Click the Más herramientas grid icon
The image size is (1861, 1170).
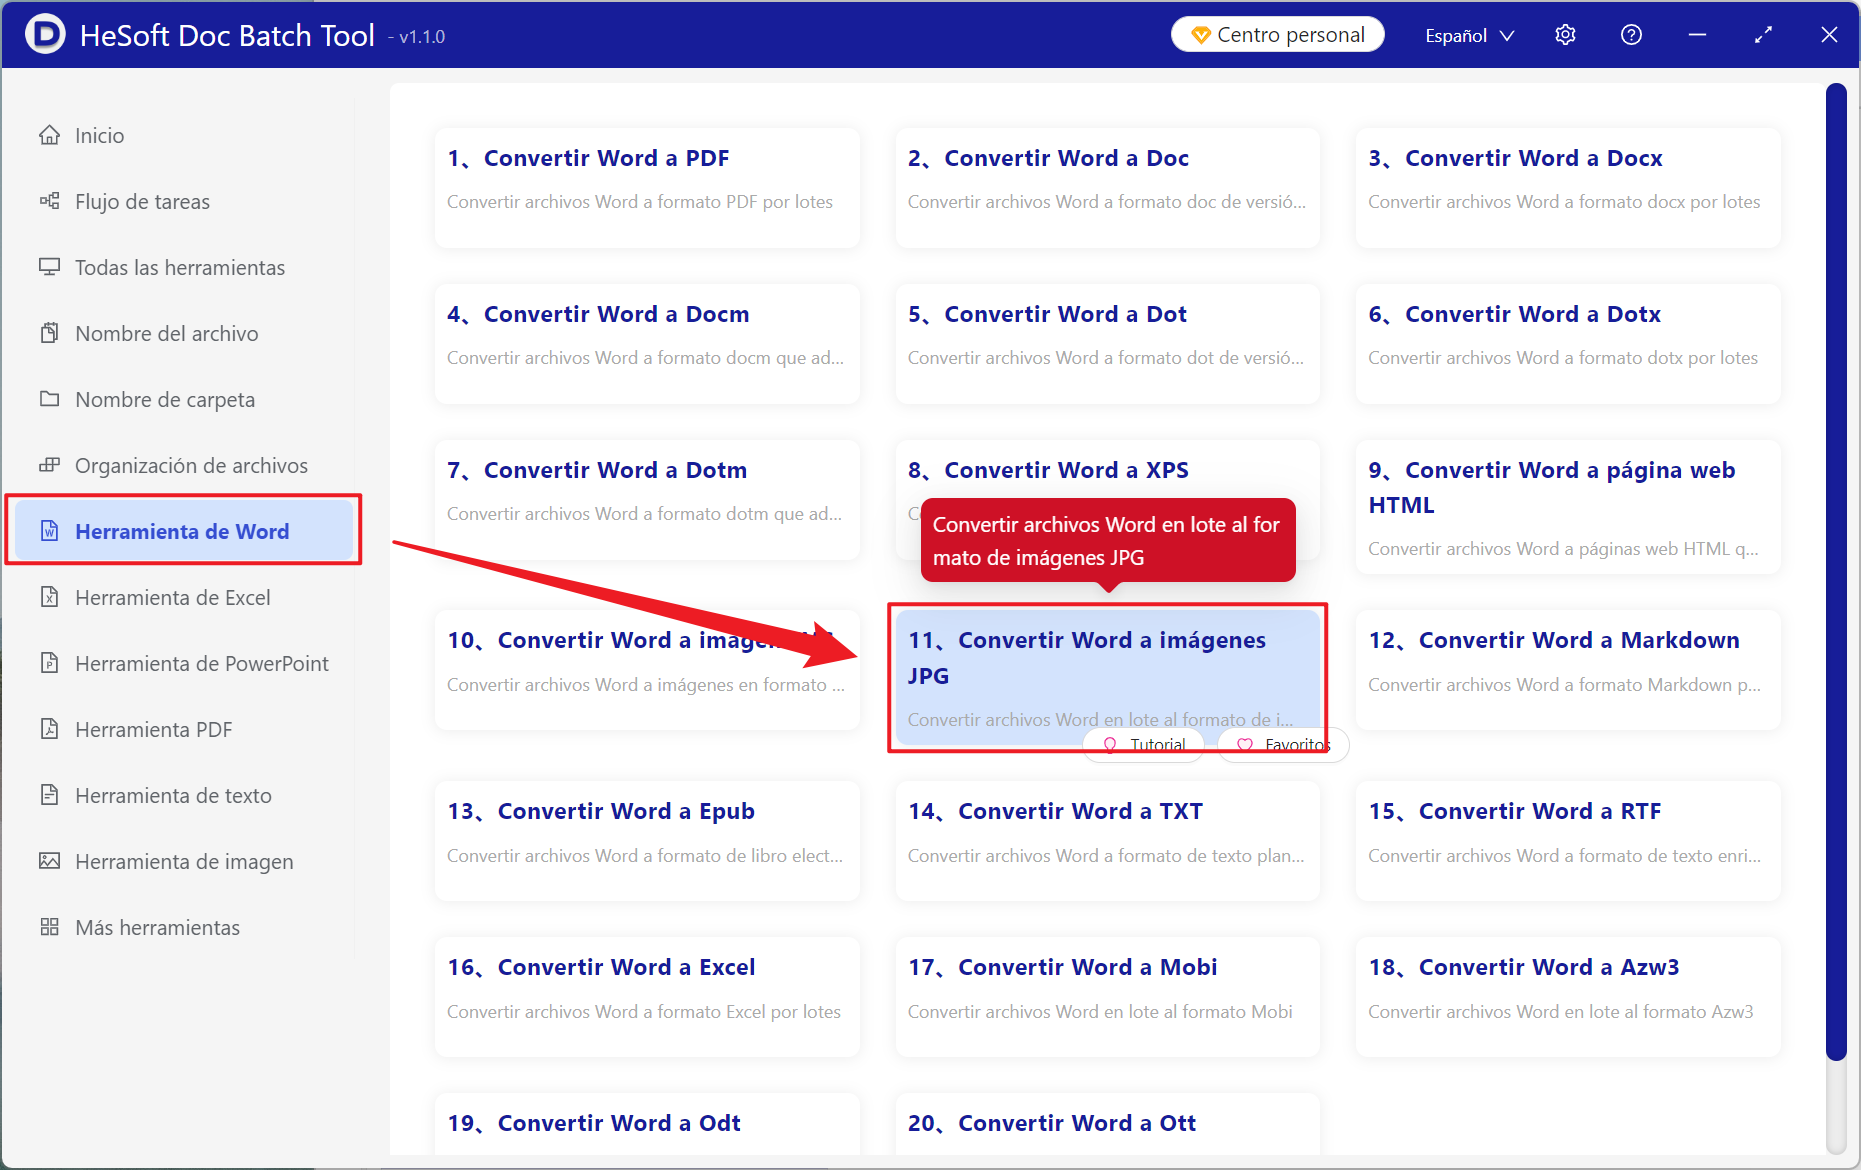point(49,927)
